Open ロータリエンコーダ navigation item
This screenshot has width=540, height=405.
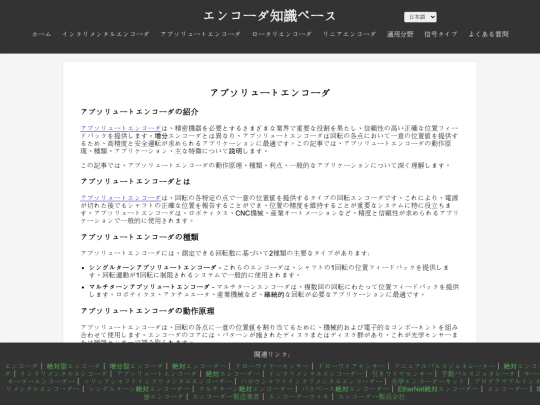[x=282, y=34]
